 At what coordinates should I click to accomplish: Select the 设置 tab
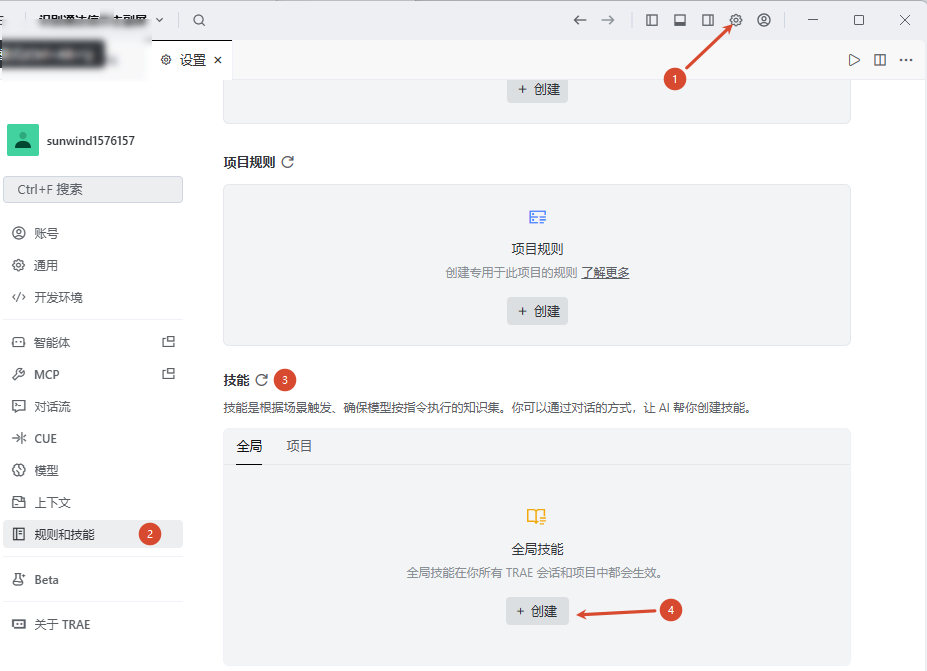point(192,60)
